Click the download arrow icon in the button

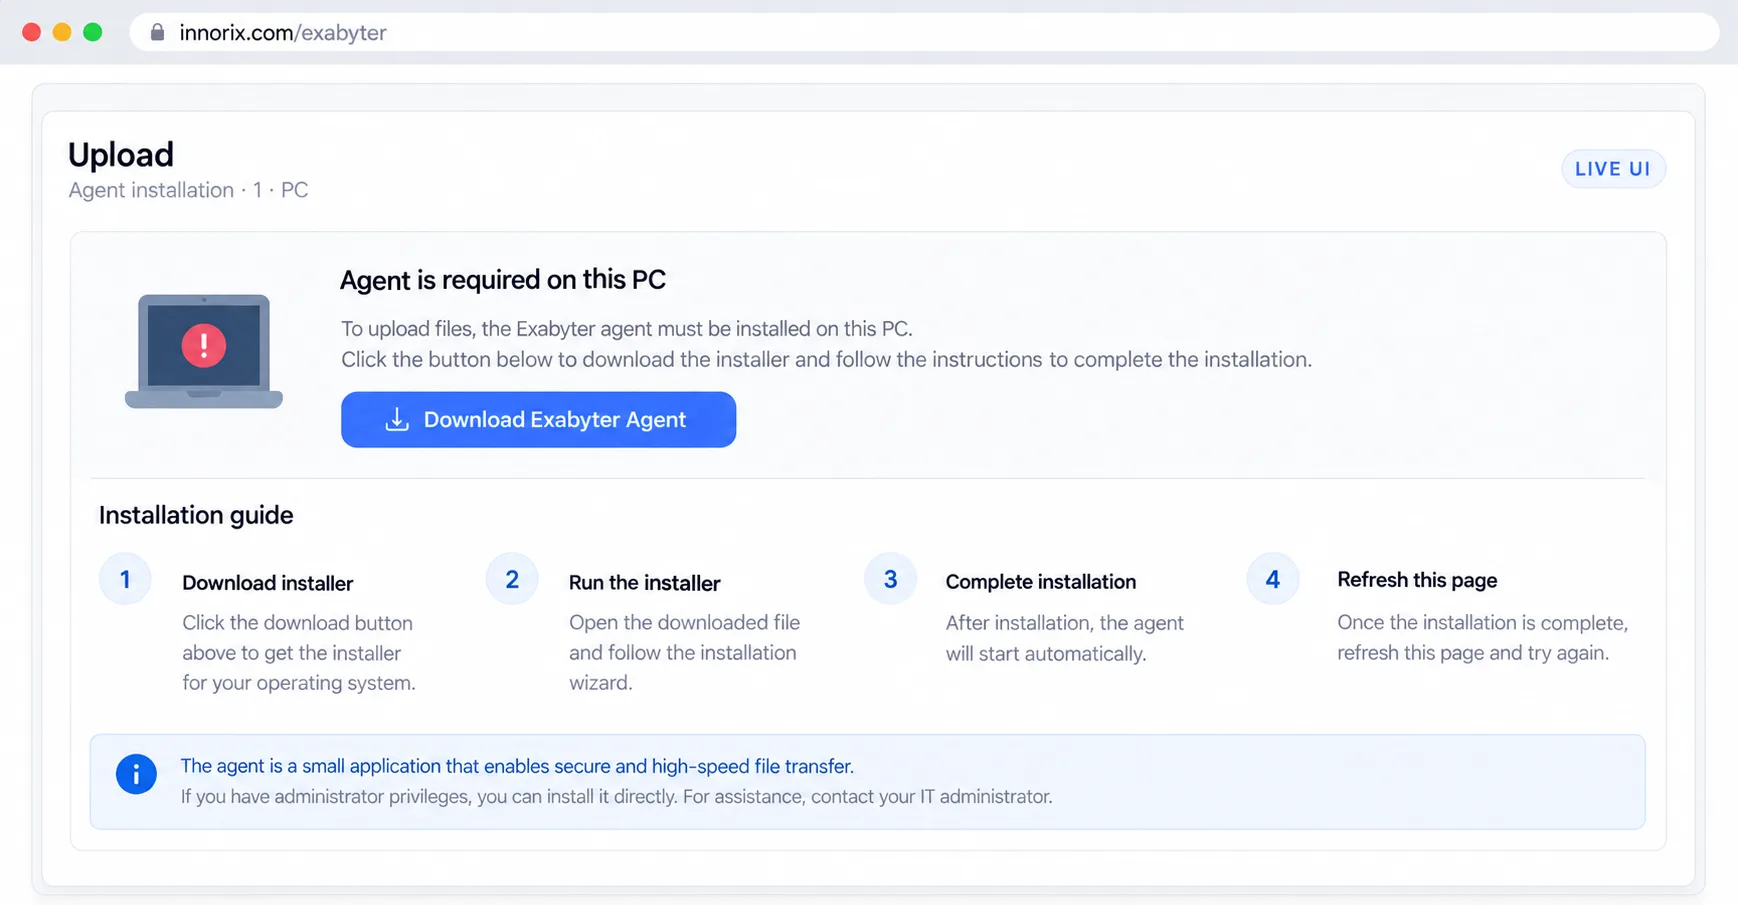pos(397,419)
